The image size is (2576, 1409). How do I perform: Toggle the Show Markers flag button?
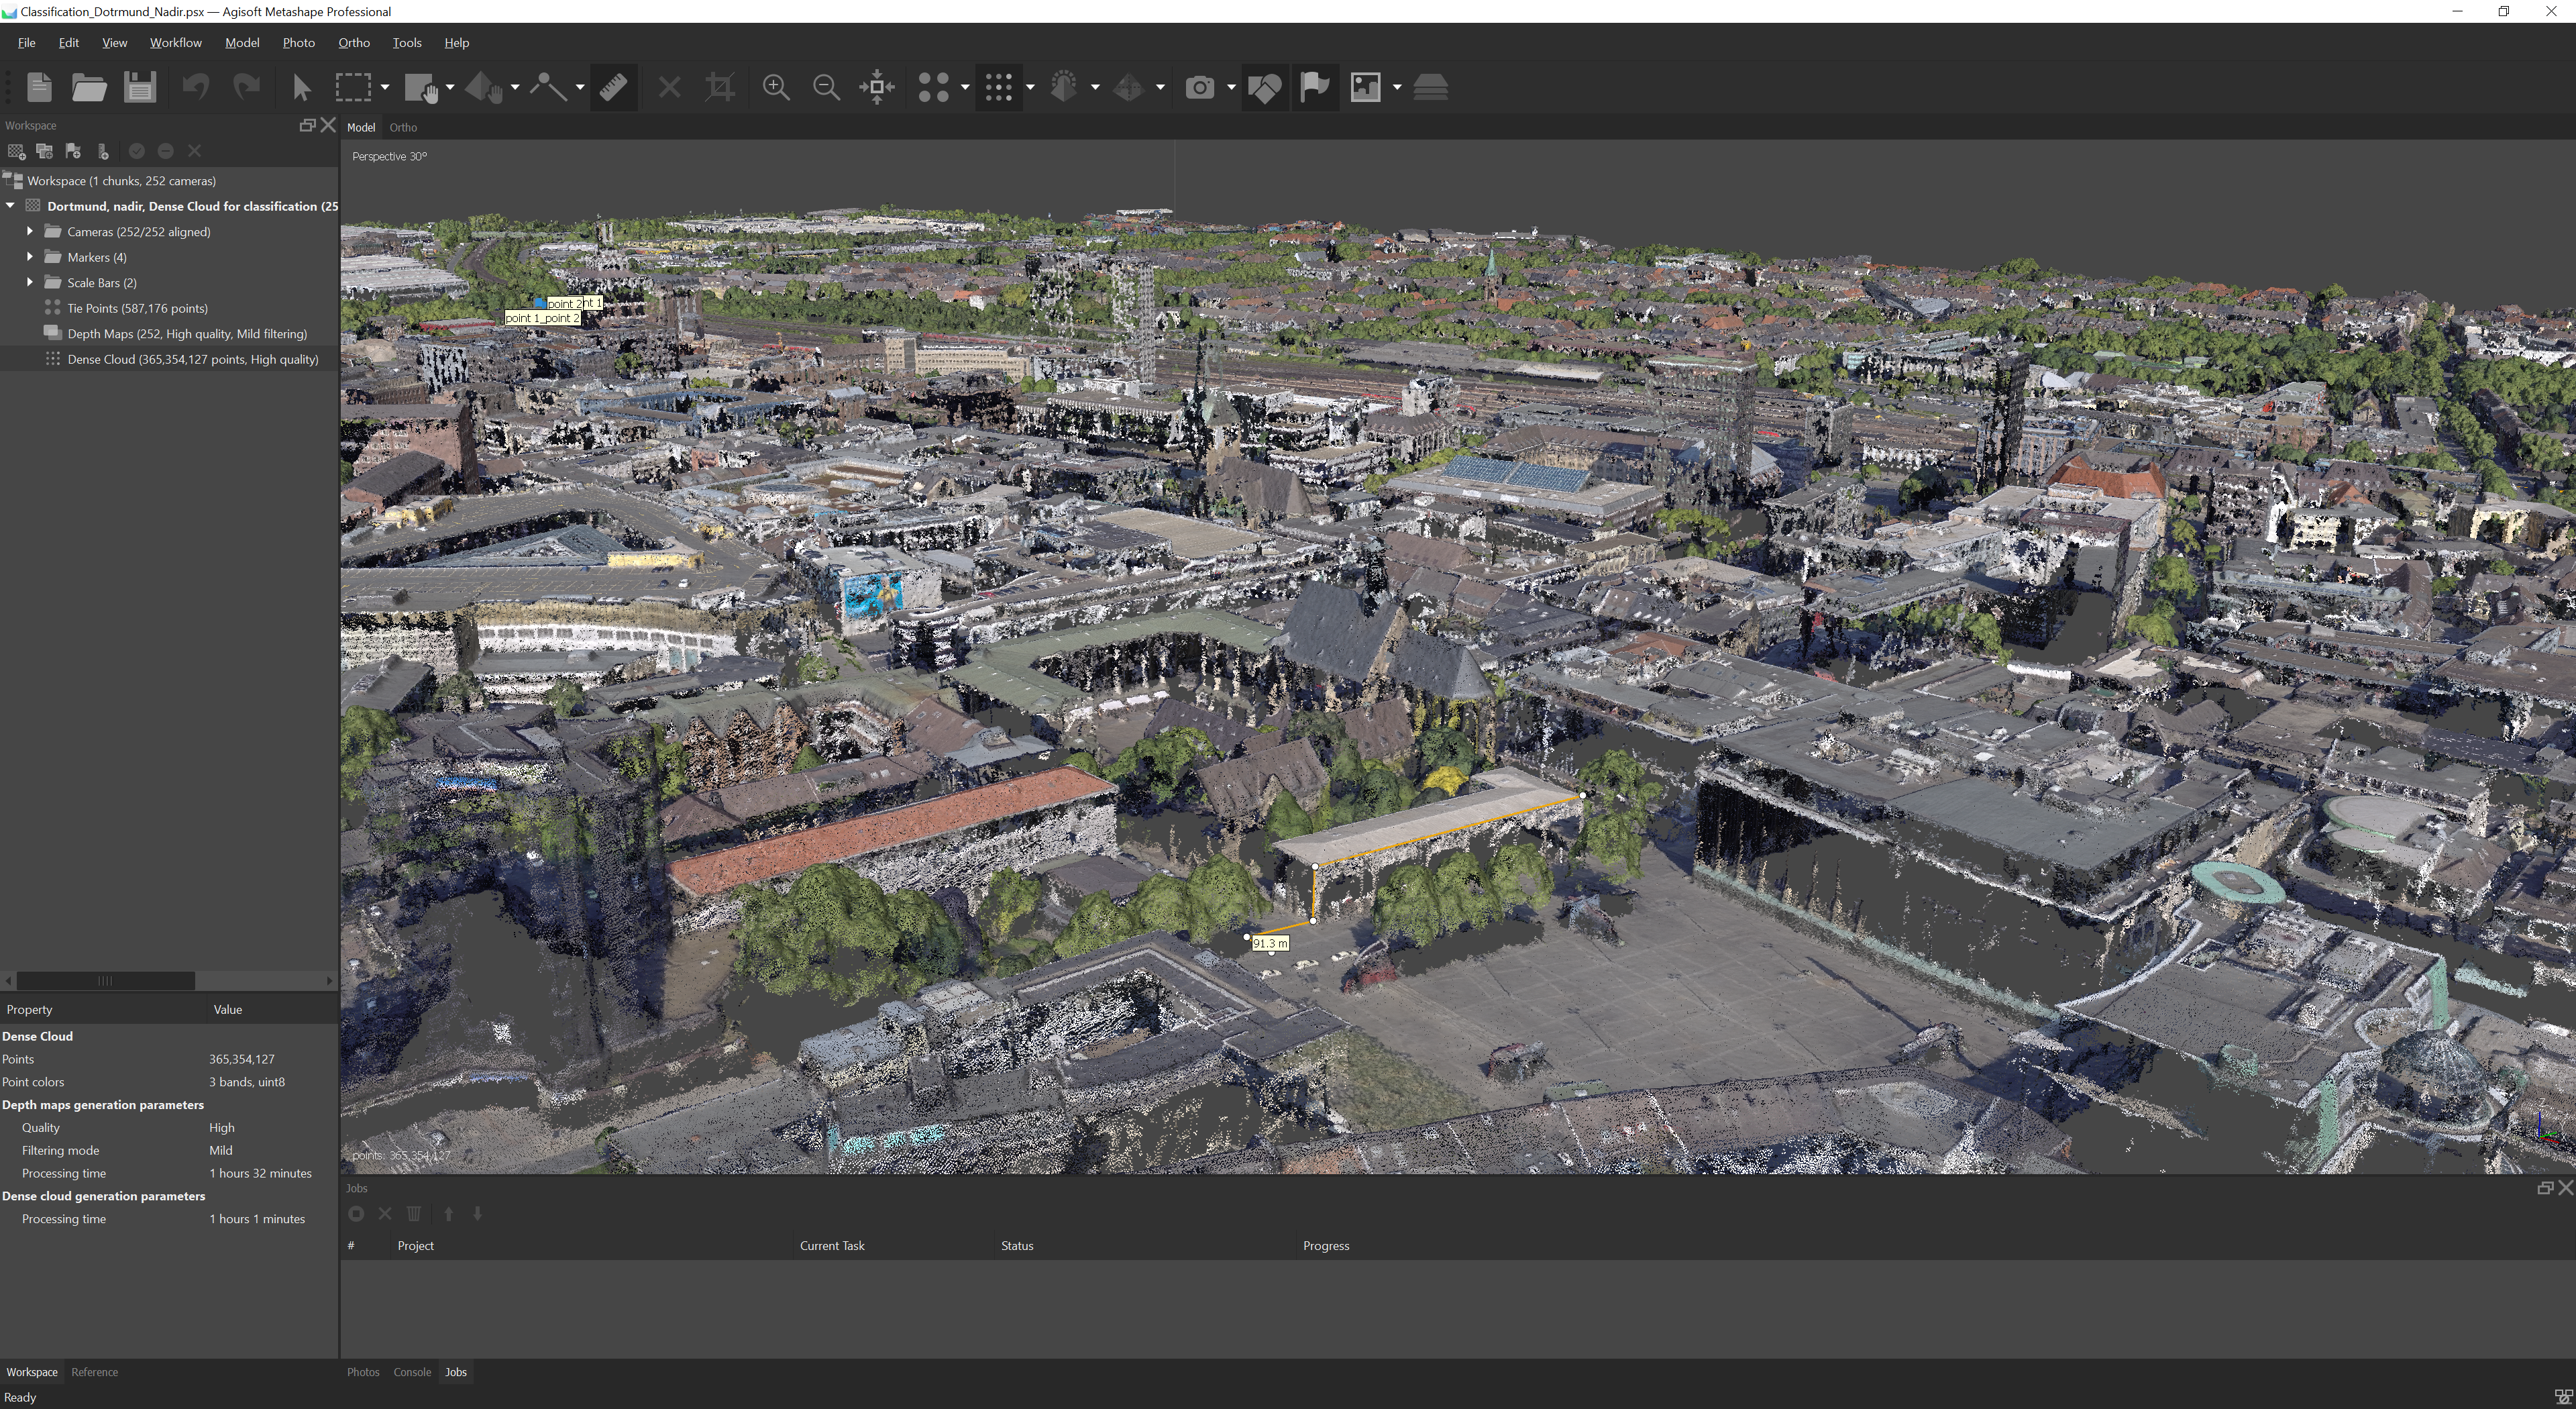[1314, 87]
